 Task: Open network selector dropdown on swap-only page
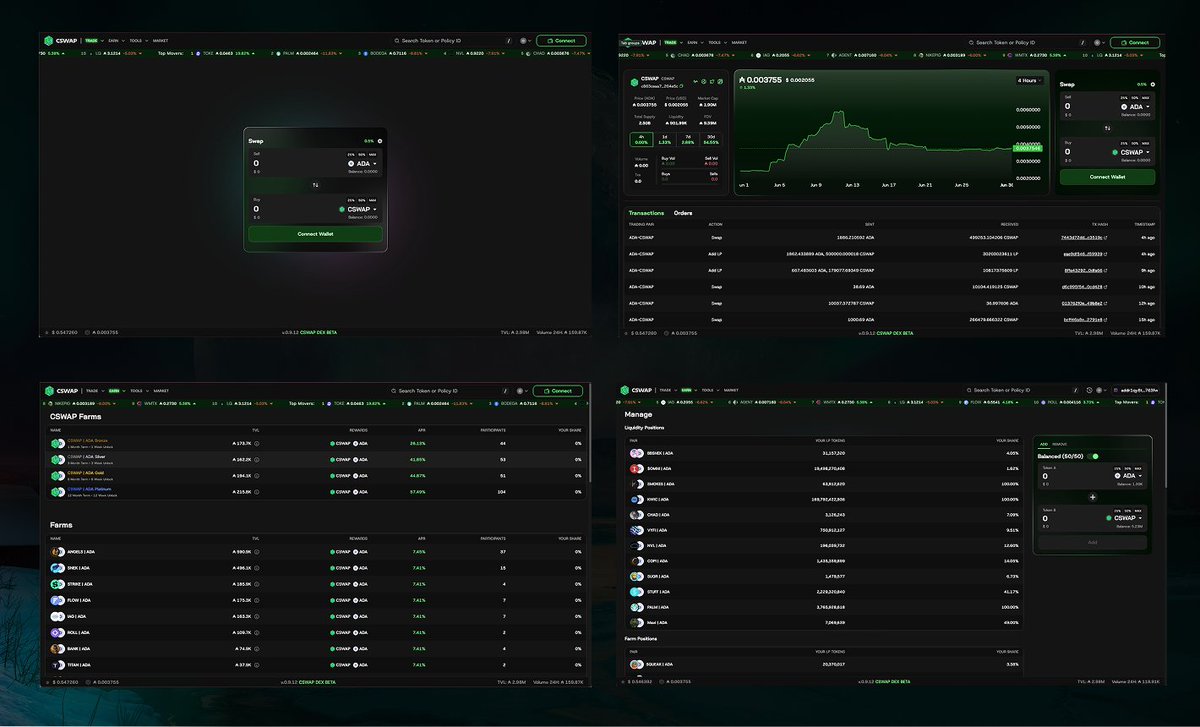[x=525, y=41]
